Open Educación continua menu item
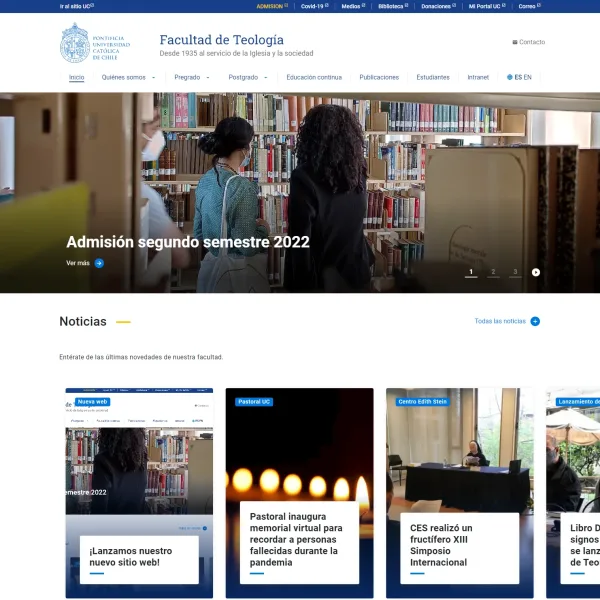Screen dimensions: 600x600 pos(314,77)
